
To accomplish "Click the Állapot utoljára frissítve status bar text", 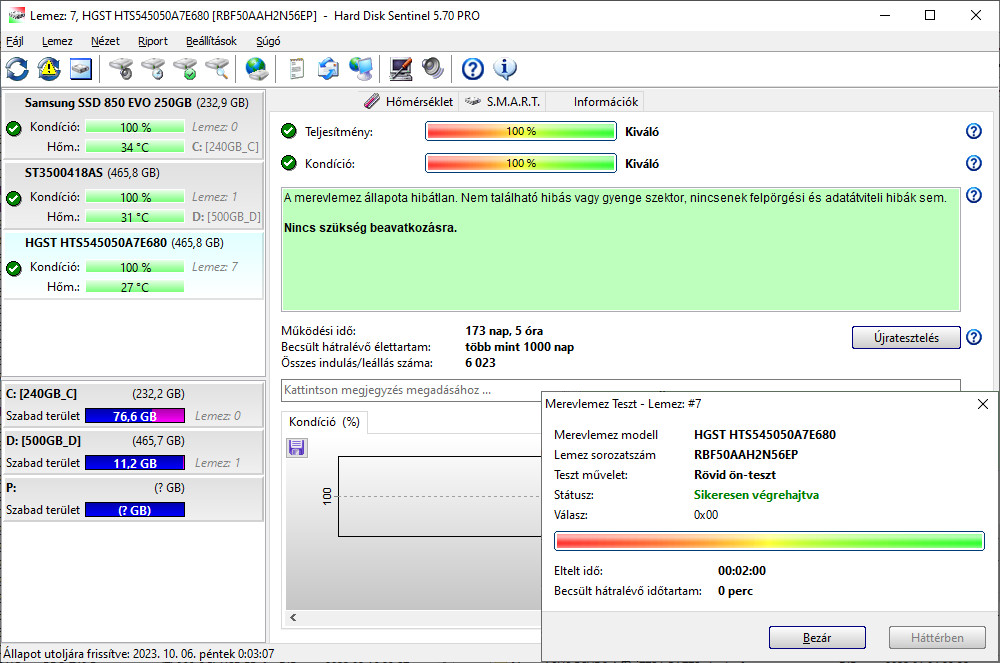I will click(139, 654).
